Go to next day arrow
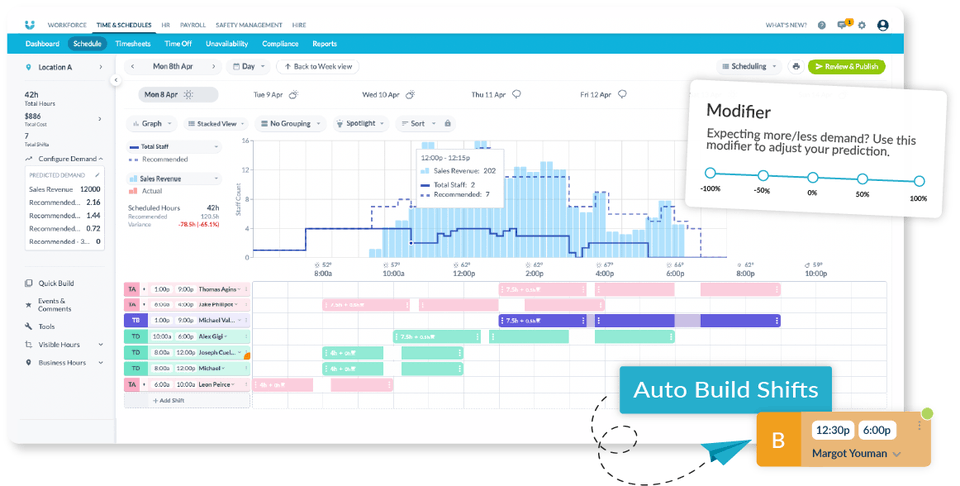Viewport: 960px width, 486px height. [215, 67]
